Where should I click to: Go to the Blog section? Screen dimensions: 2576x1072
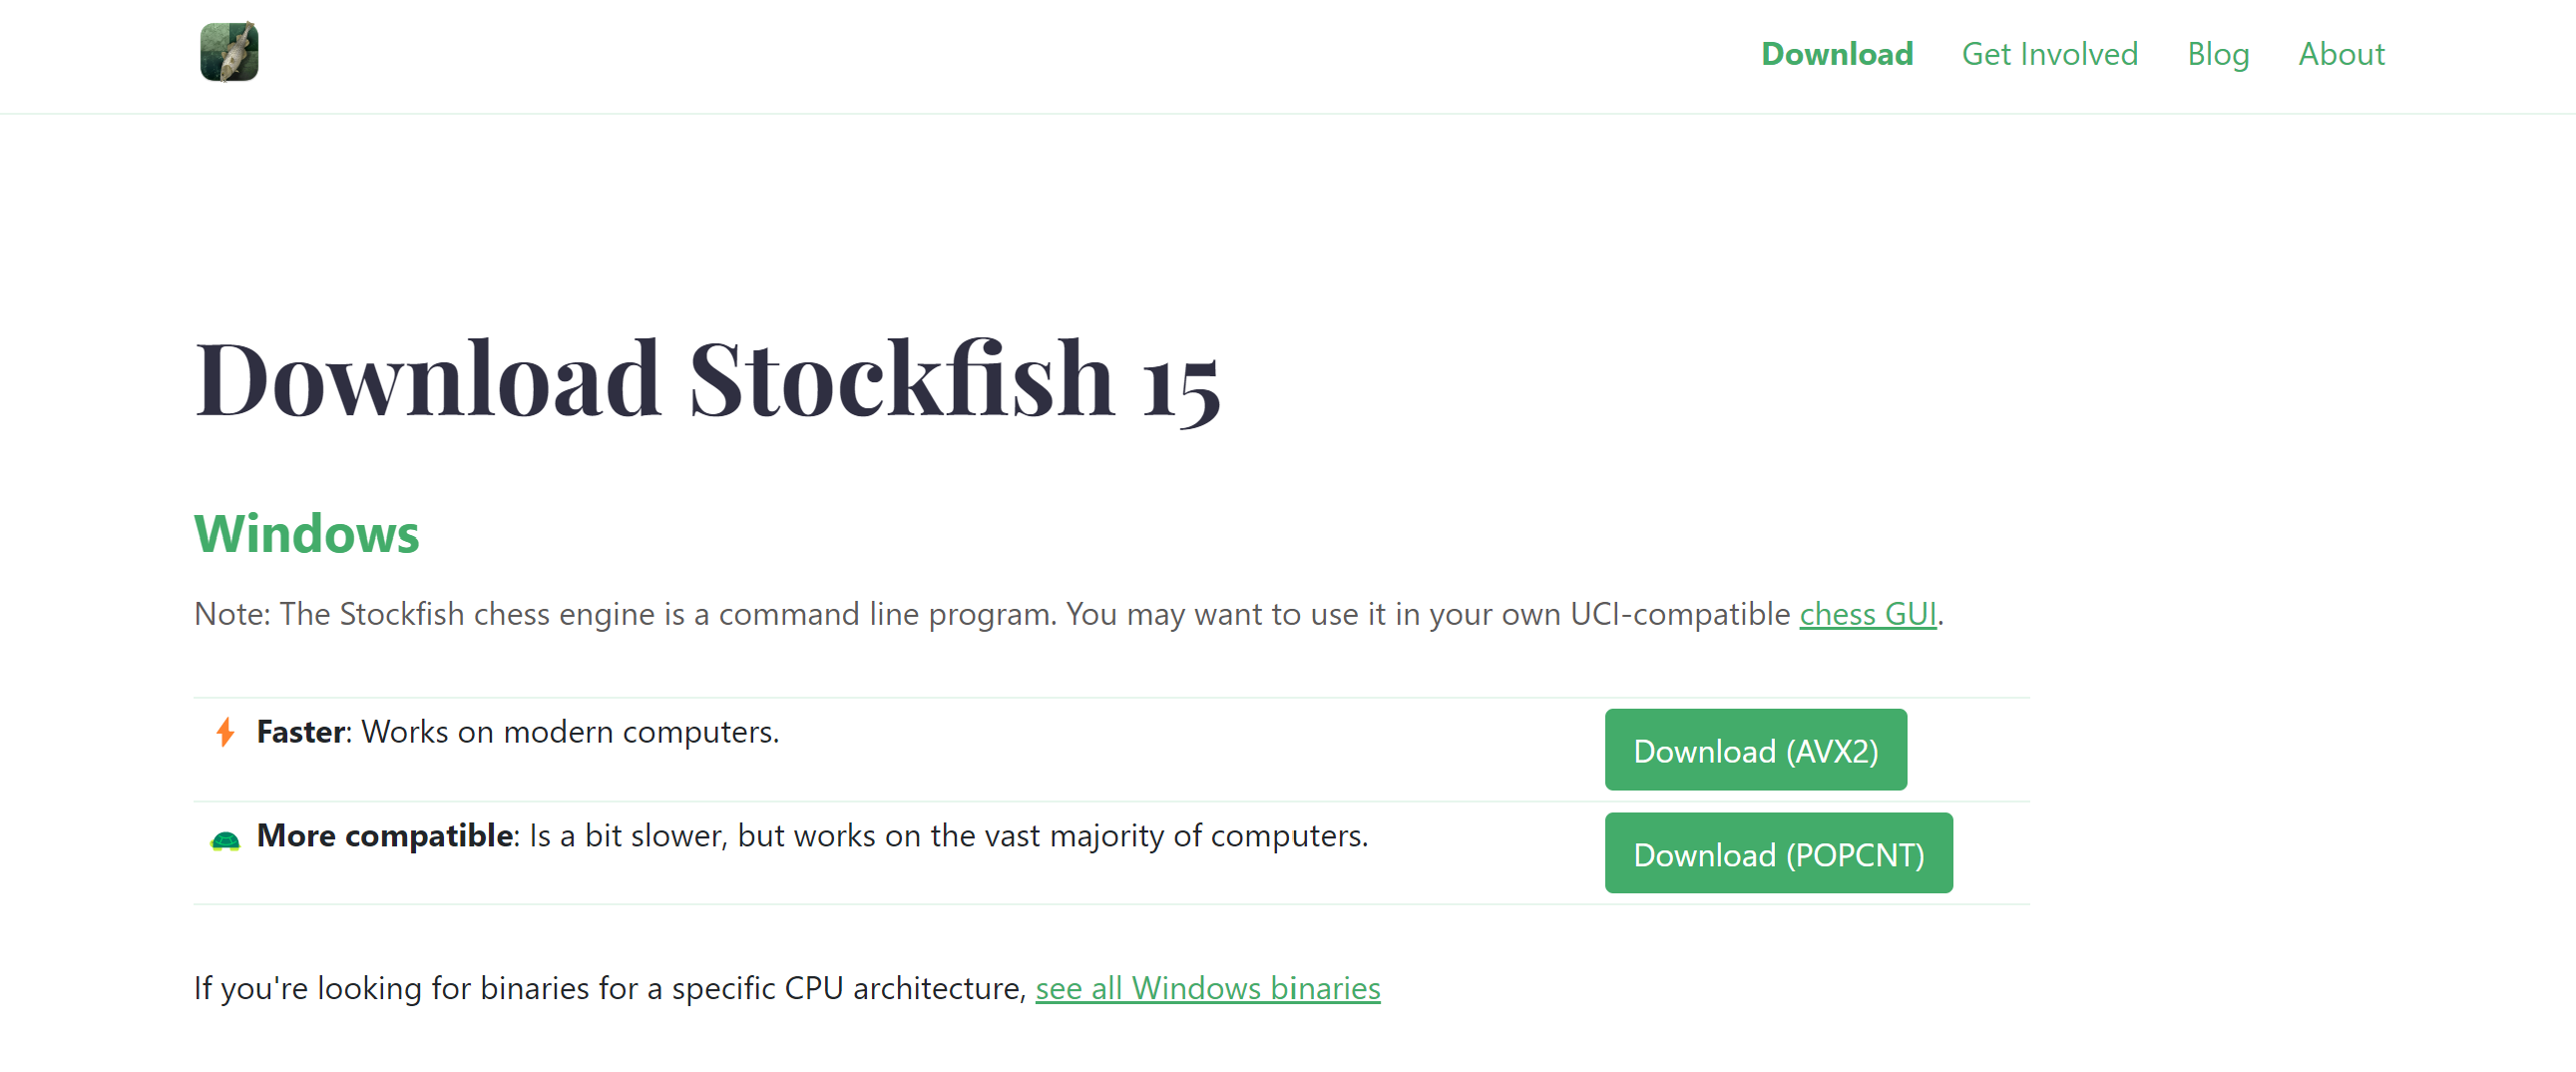point(2218,54)
